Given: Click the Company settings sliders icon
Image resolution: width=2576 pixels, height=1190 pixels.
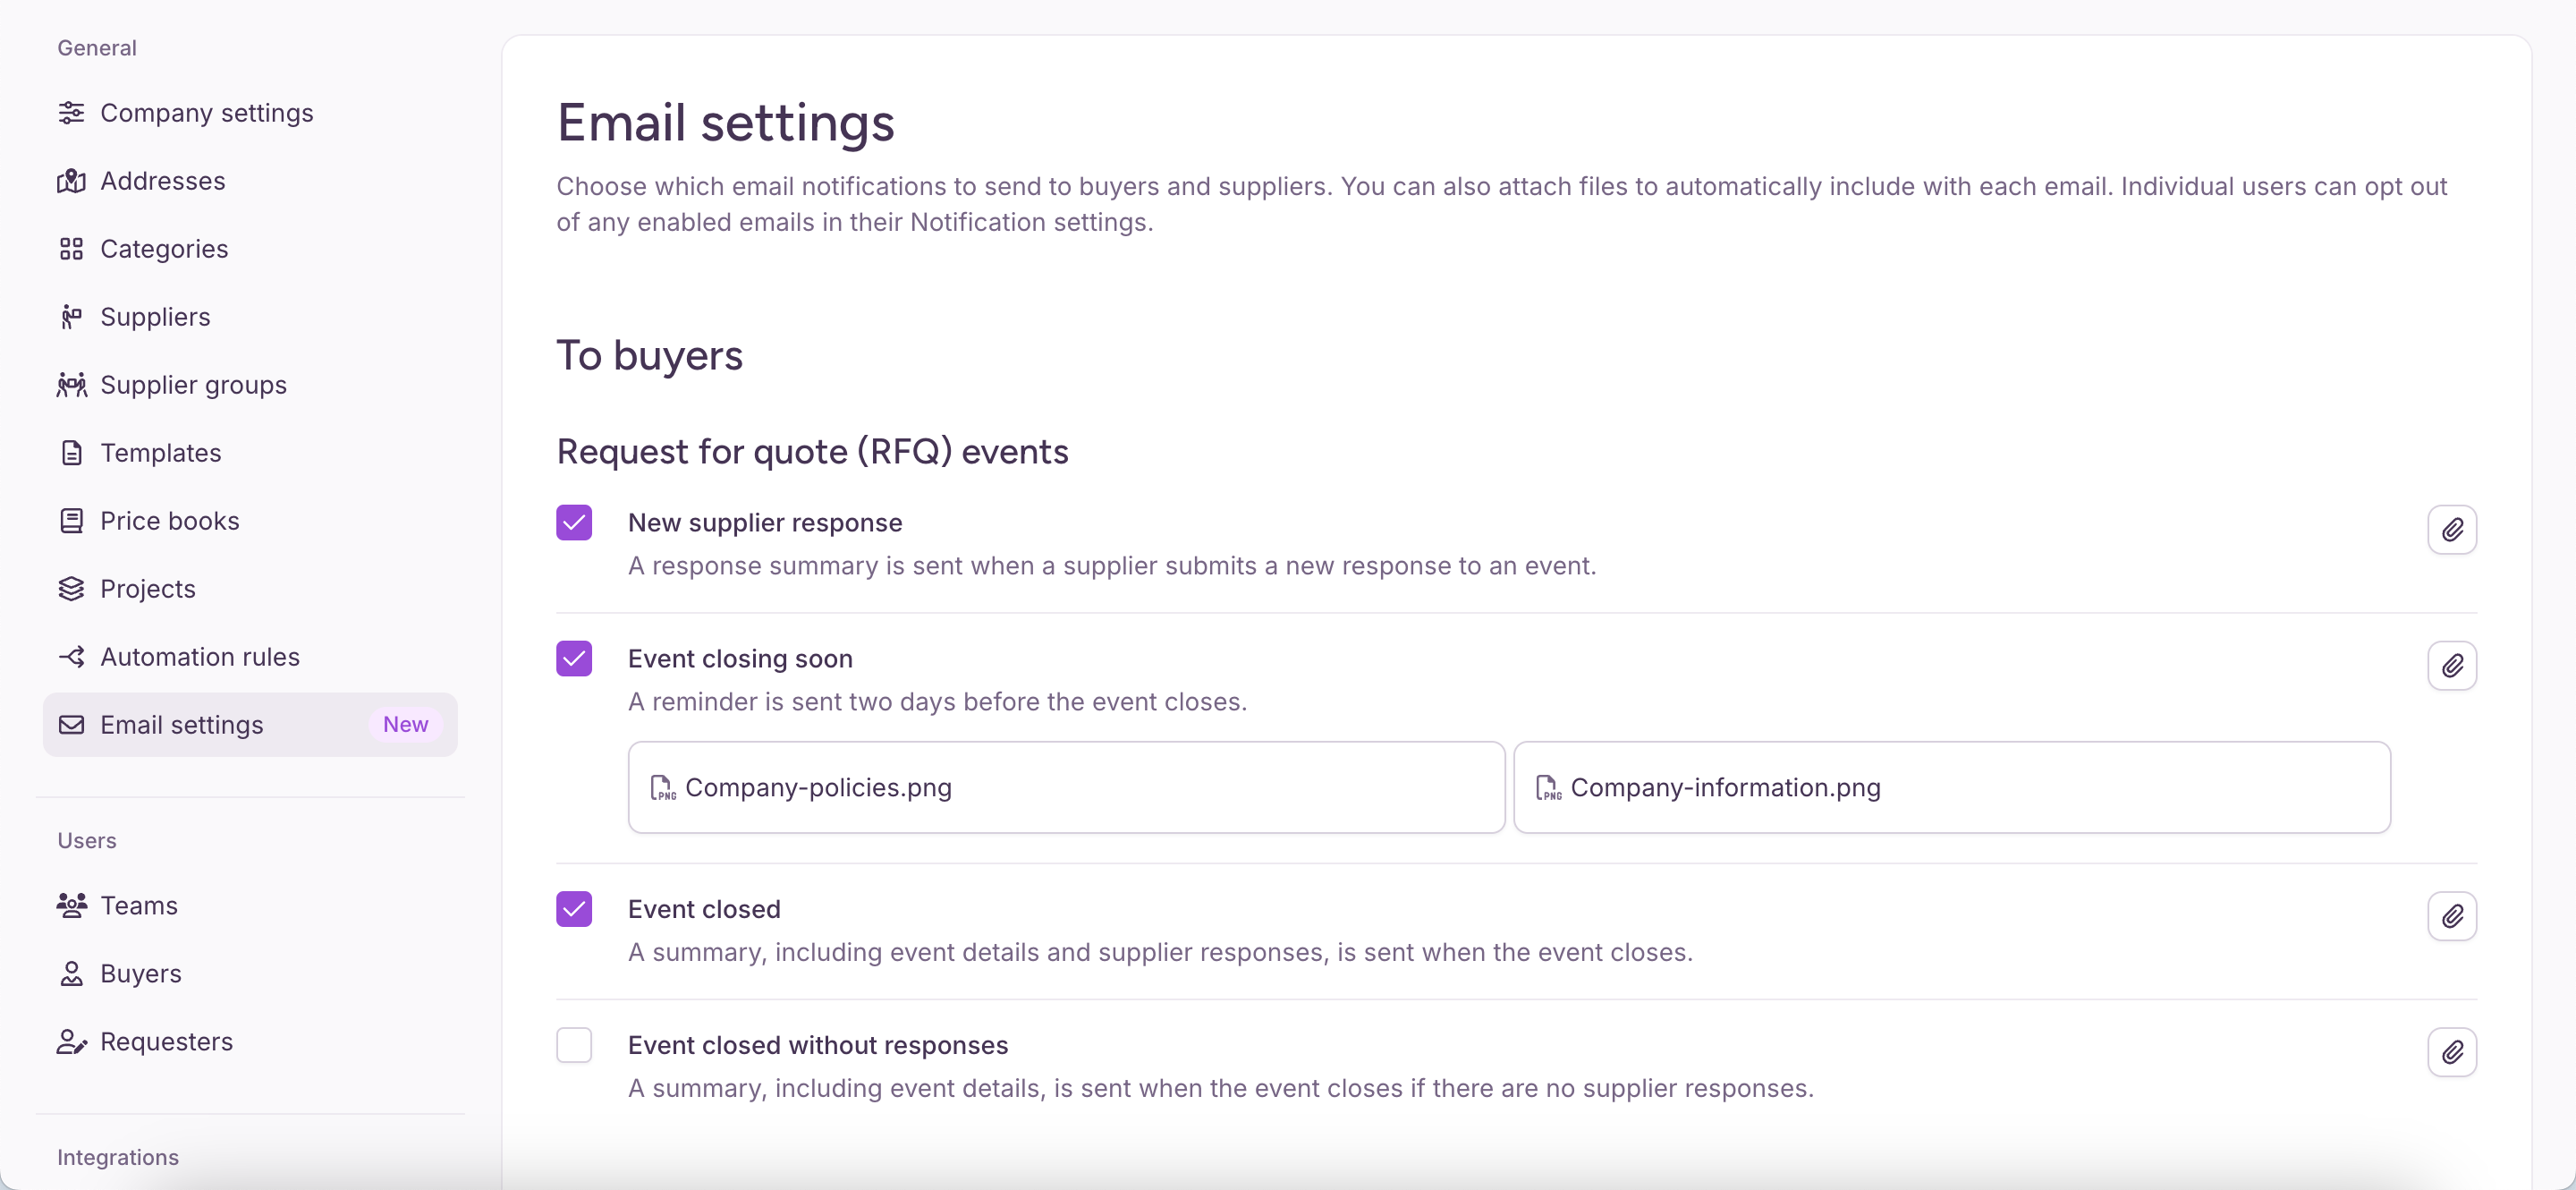Looking at the screenshot, I should pyautogui.click(x=71, y=113).
